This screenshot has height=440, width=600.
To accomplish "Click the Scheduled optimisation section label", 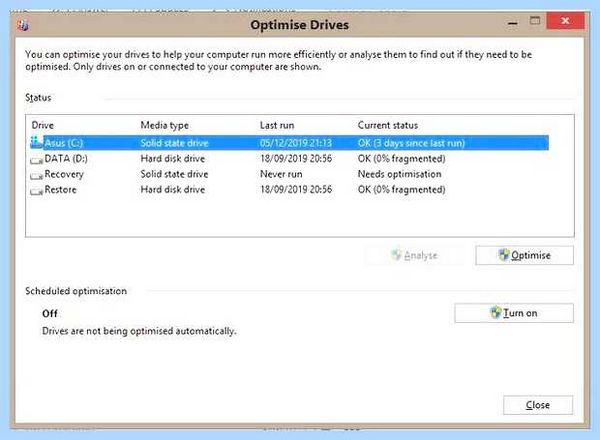I will coord(76,291).
